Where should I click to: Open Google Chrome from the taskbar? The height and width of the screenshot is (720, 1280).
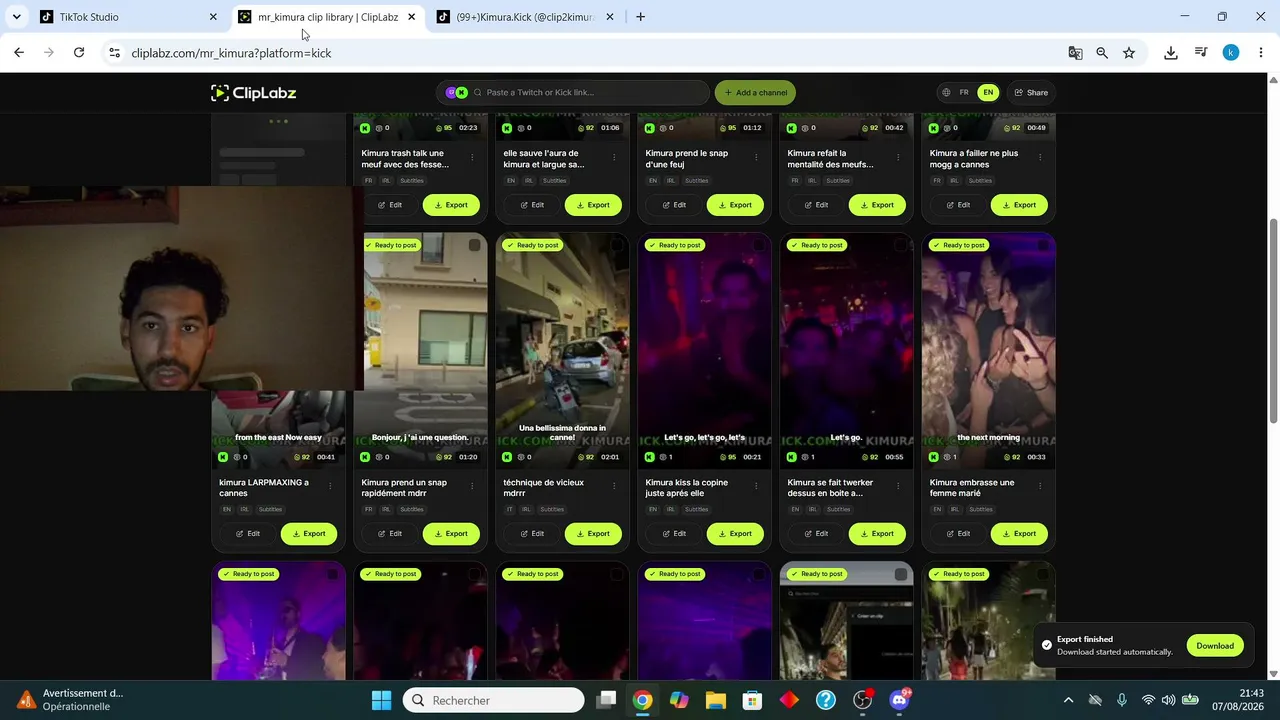point(642,701)
